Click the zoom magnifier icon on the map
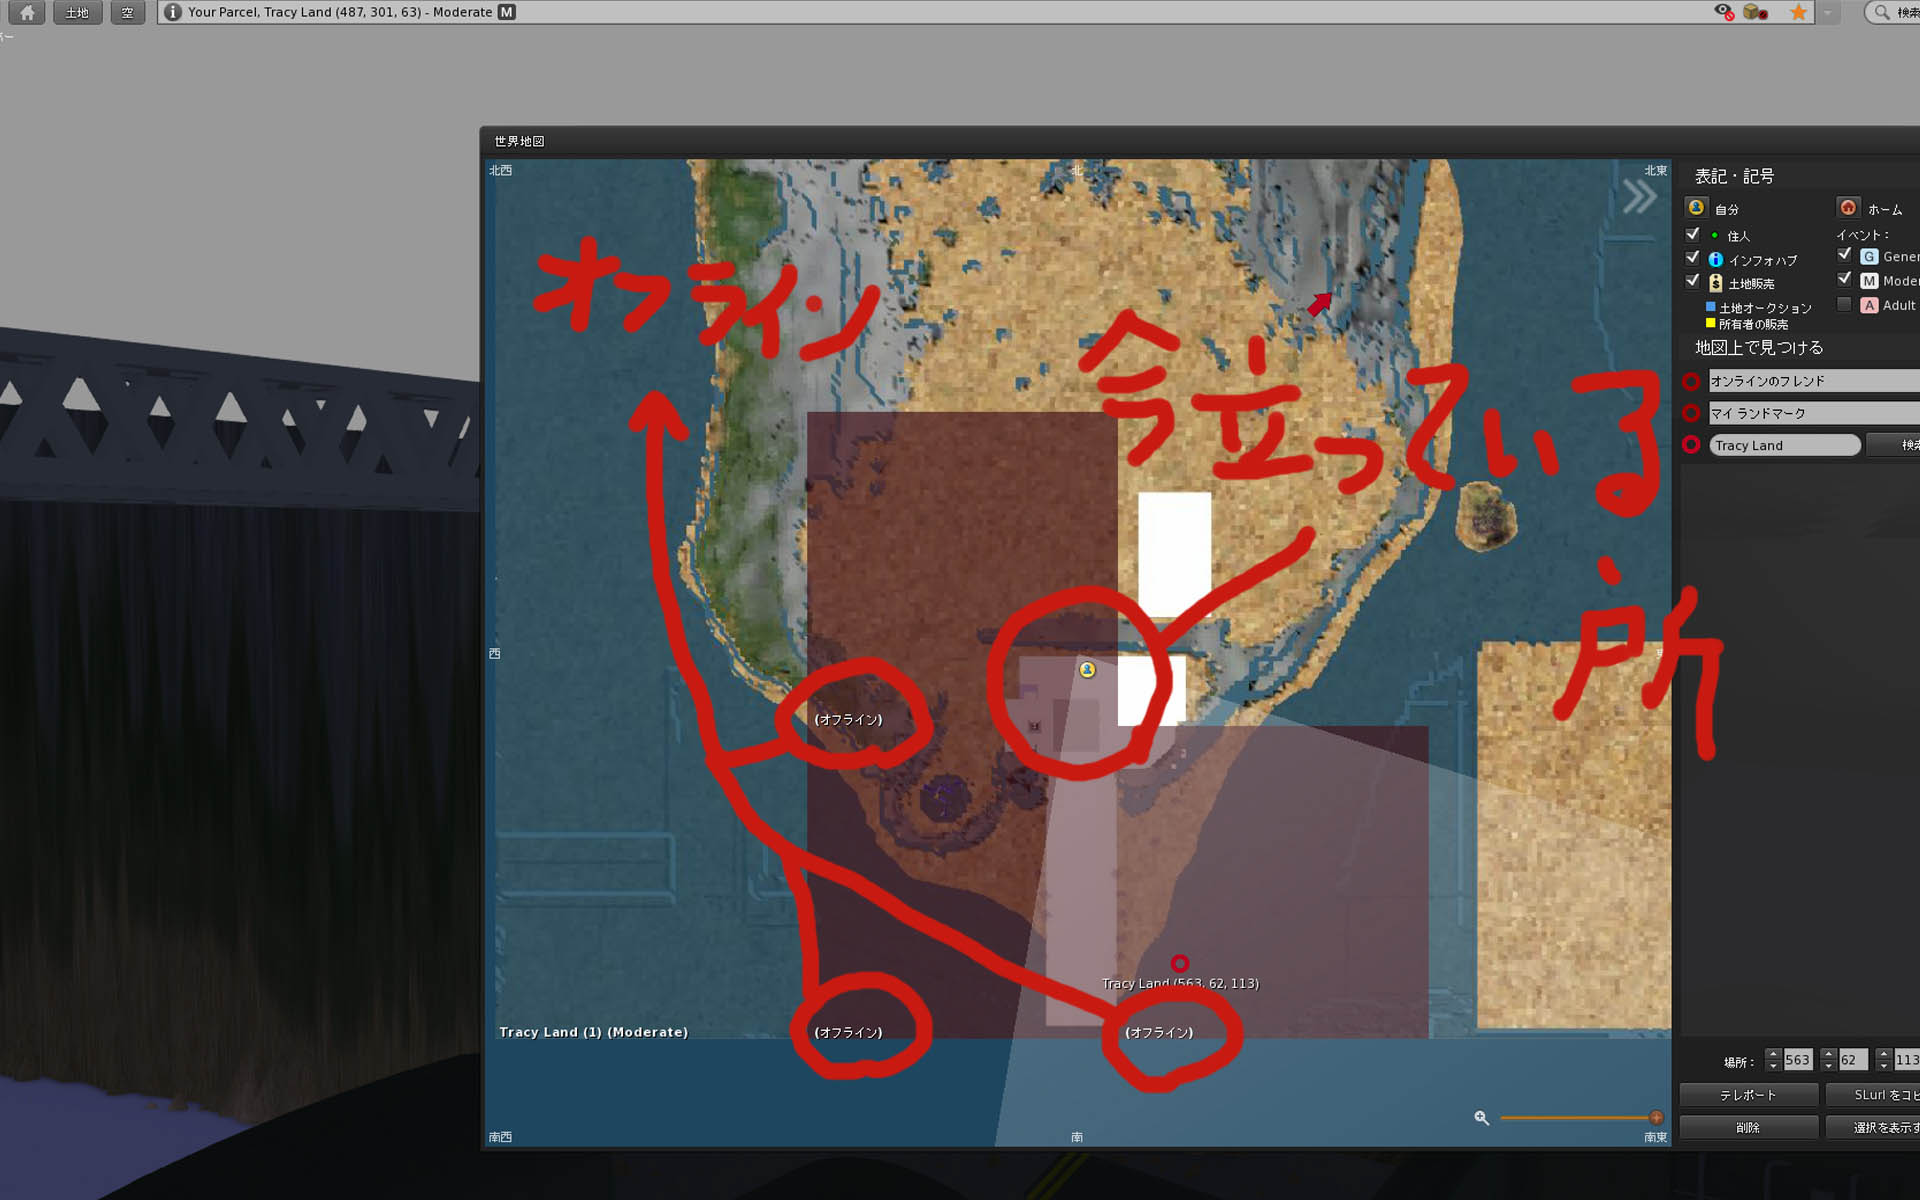This screenshot has height=1200, width=1920. tap(1482, 1118)
